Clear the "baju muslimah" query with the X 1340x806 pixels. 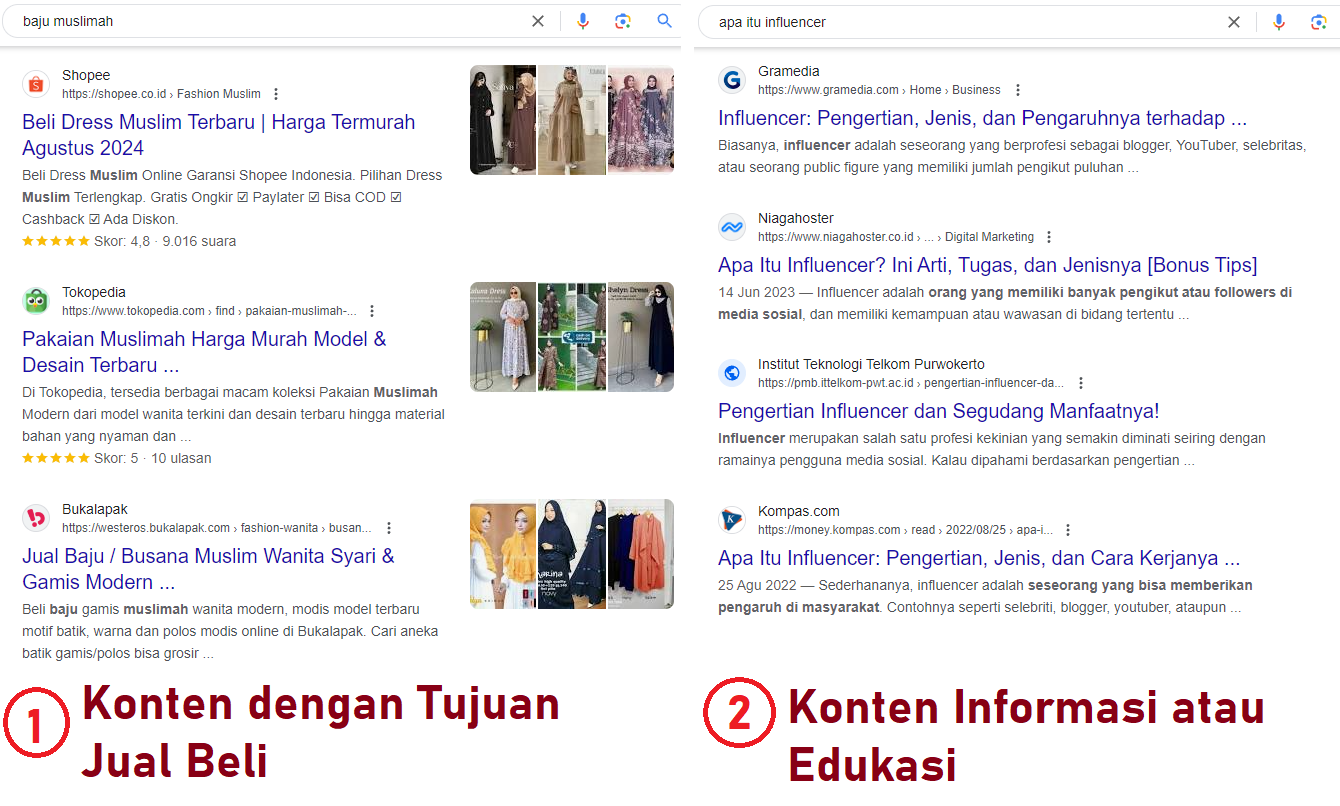point(538,20)
